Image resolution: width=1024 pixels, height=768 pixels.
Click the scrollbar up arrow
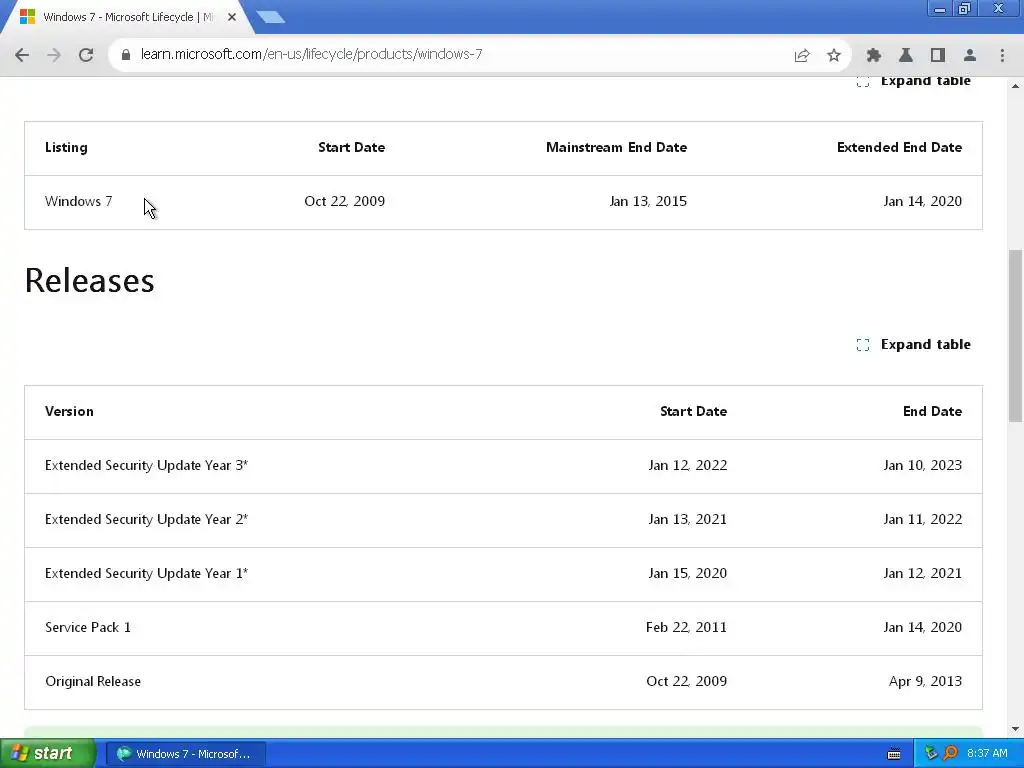[1015, 86]
